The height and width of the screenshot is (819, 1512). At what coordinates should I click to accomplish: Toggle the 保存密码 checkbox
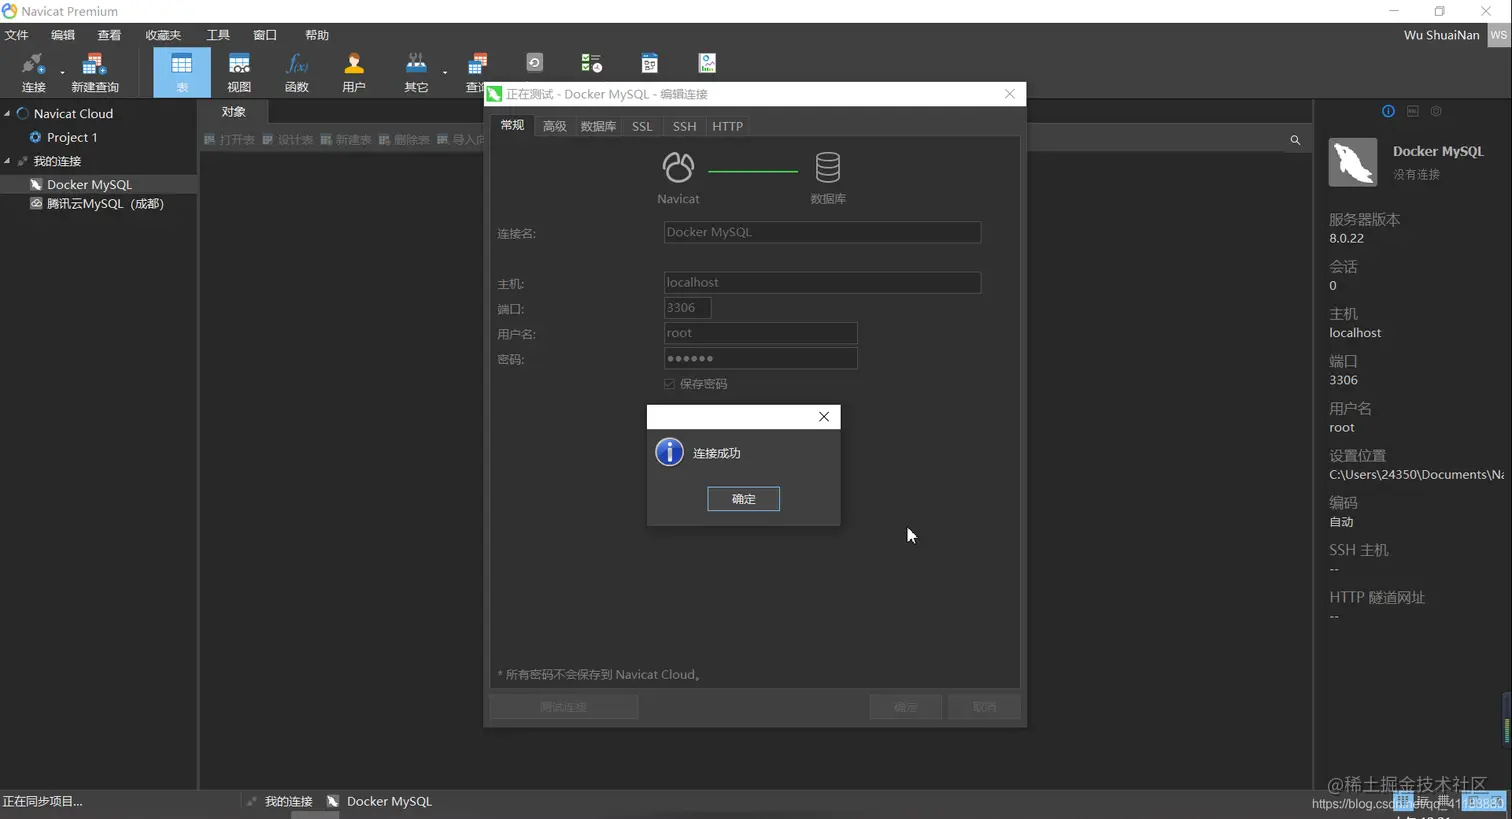point(669,384)
